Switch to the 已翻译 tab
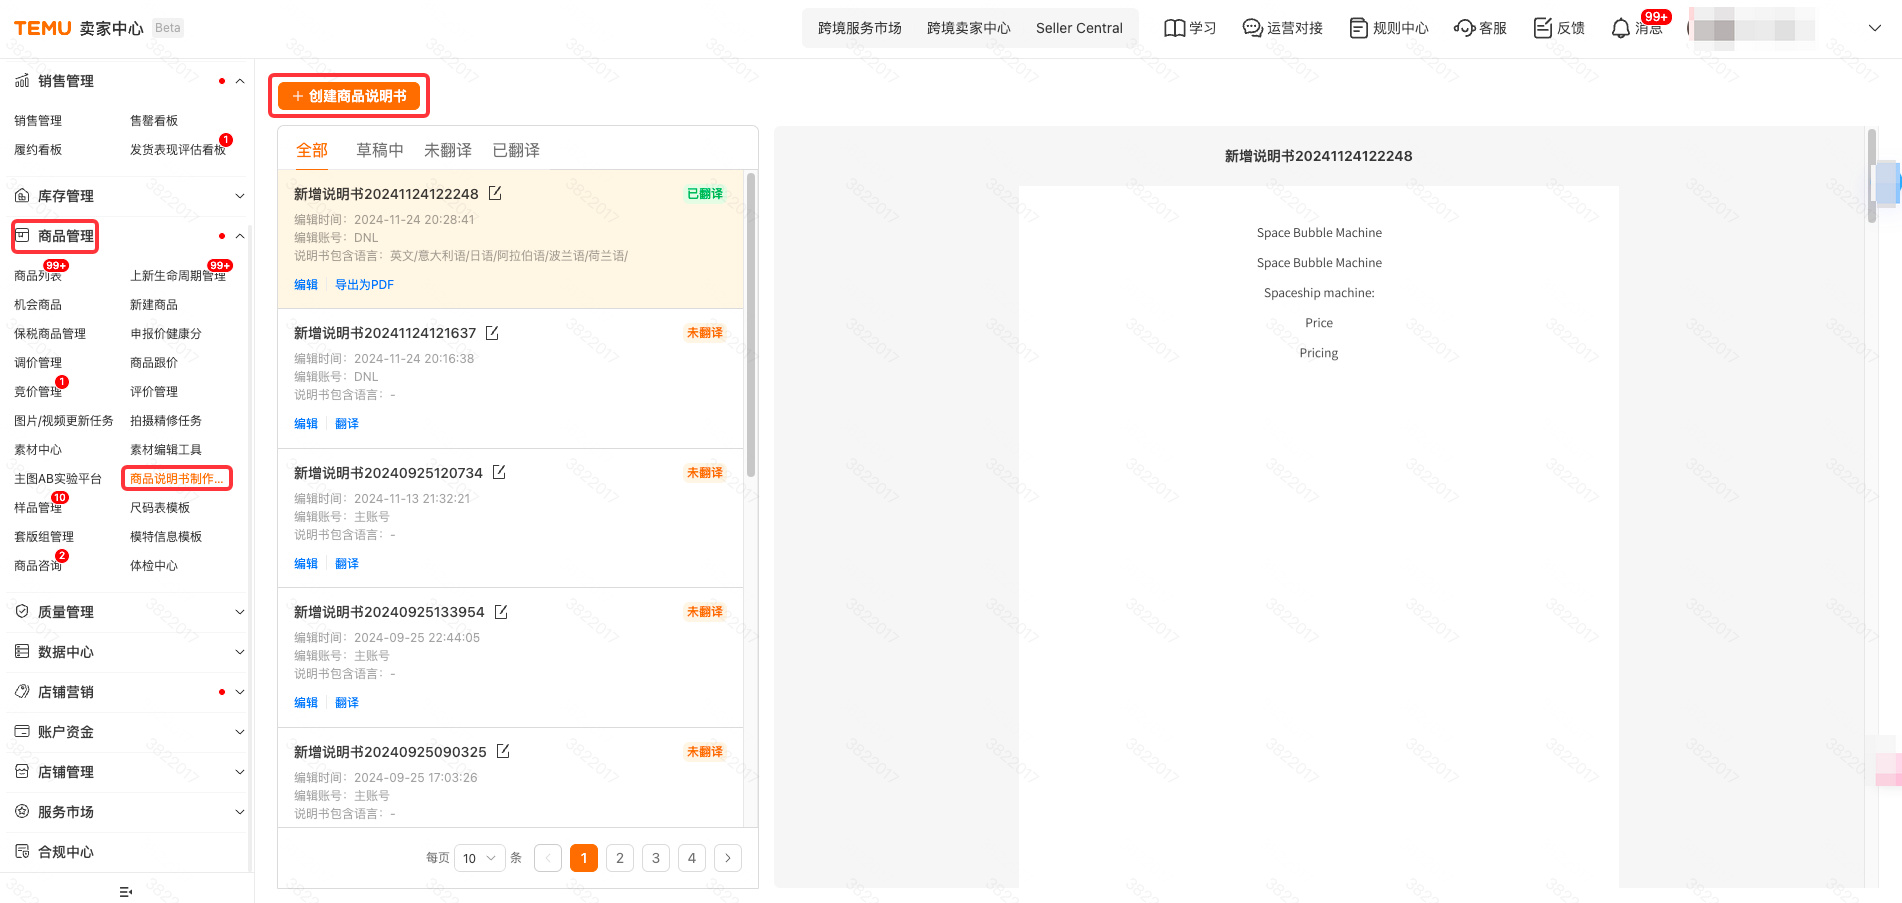The height and width of the screenshot is (903, 1902). point(516,150)
